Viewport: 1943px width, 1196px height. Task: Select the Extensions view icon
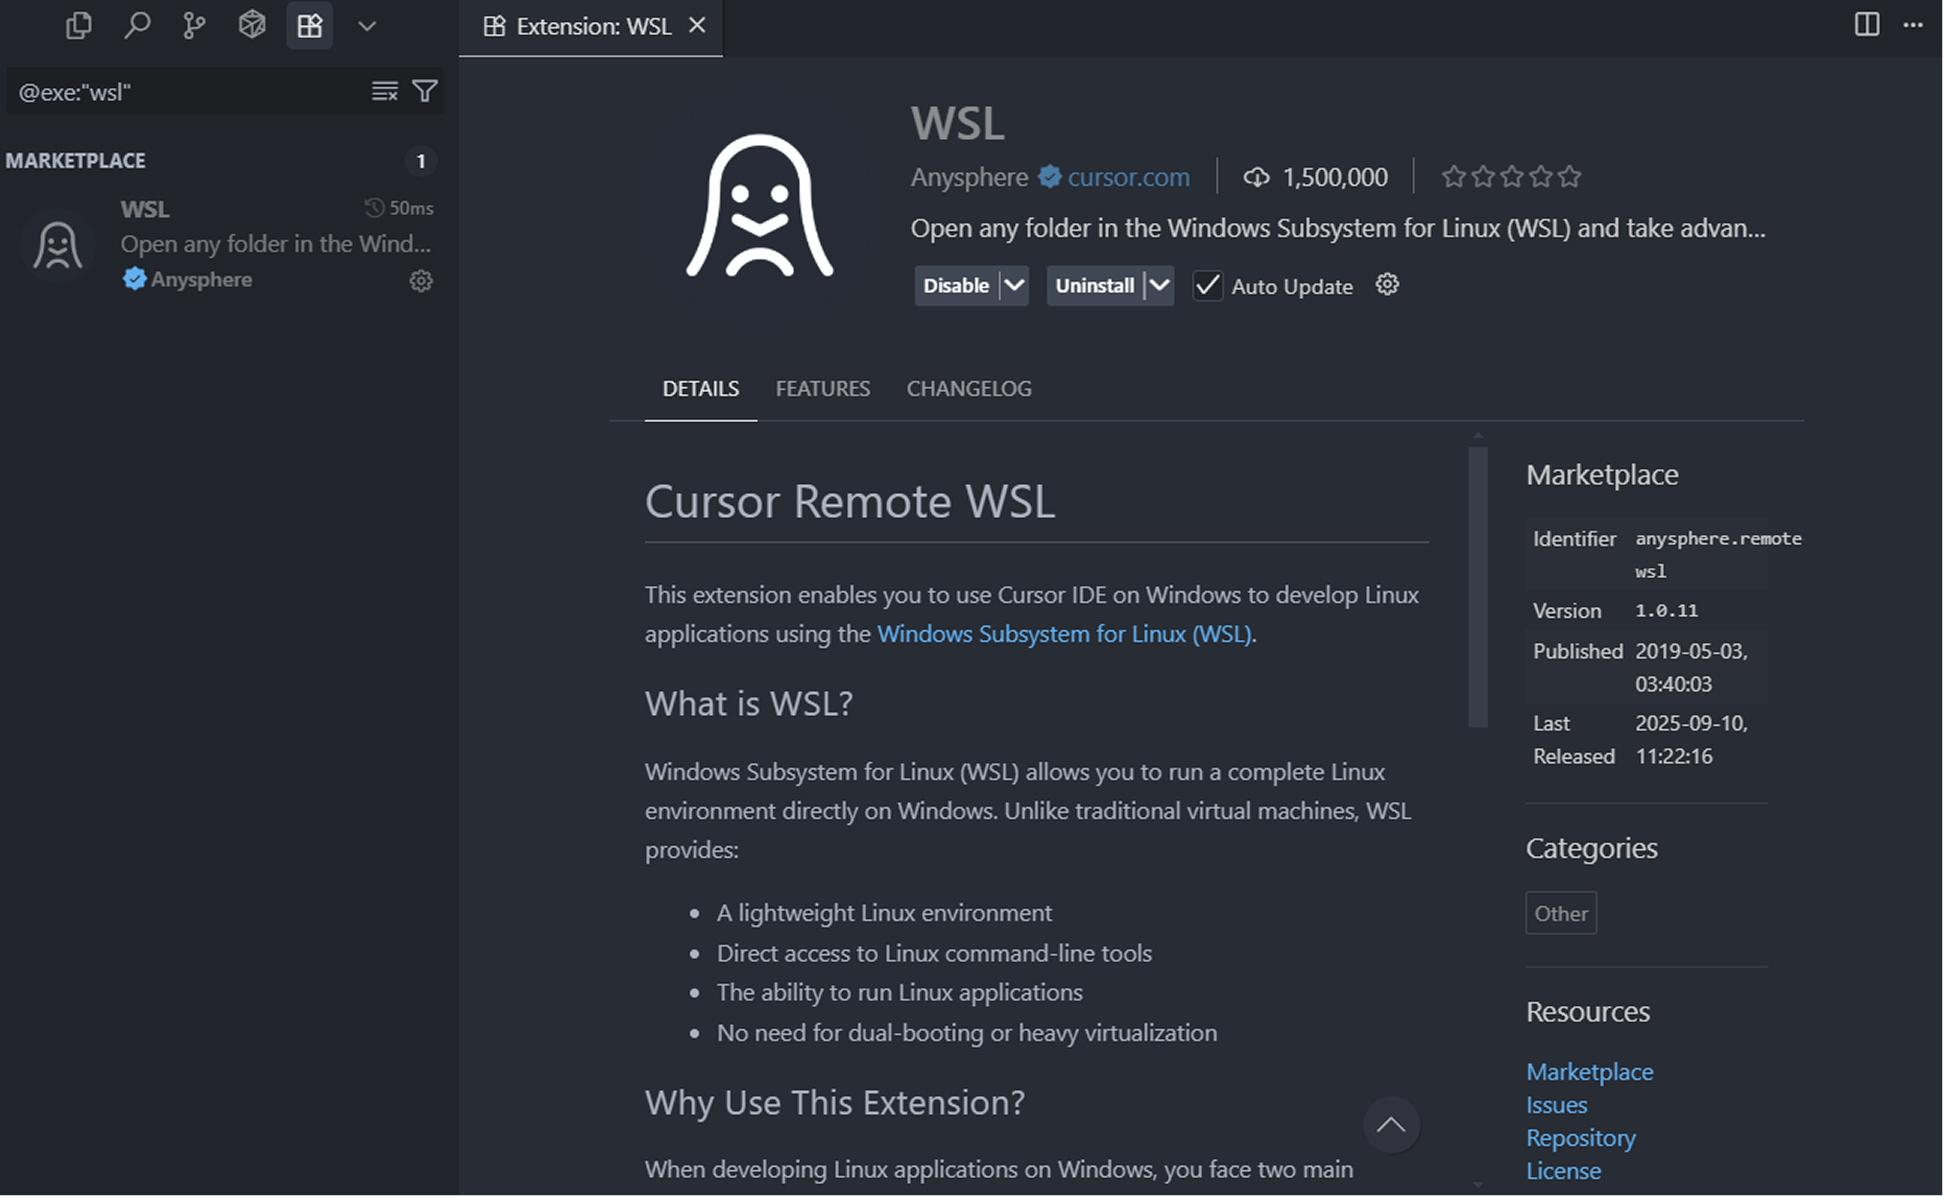pos(310,25)
